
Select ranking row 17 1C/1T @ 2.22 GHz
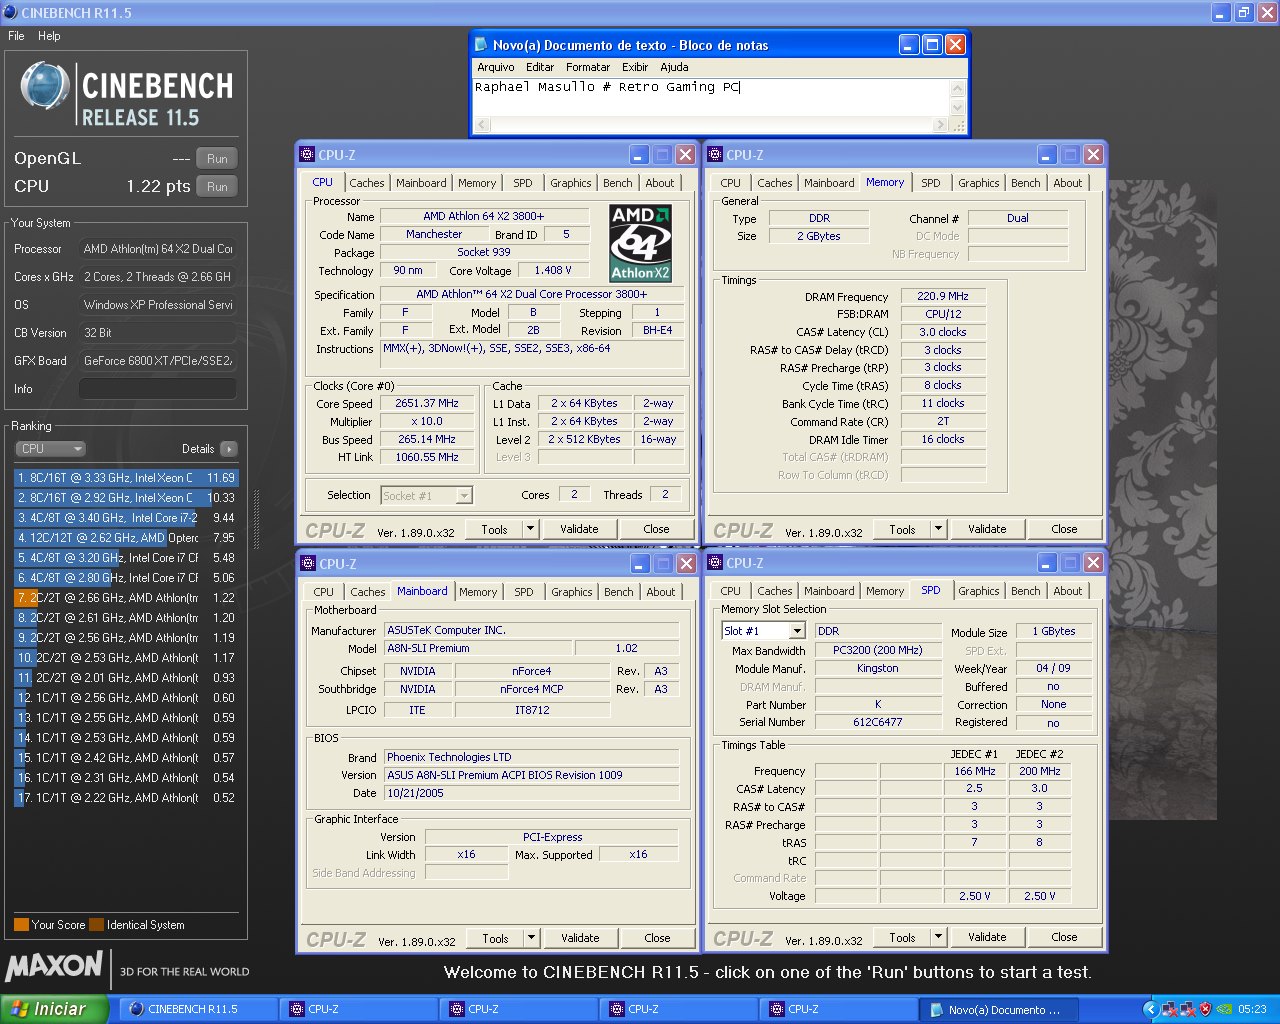pos(126,798)
